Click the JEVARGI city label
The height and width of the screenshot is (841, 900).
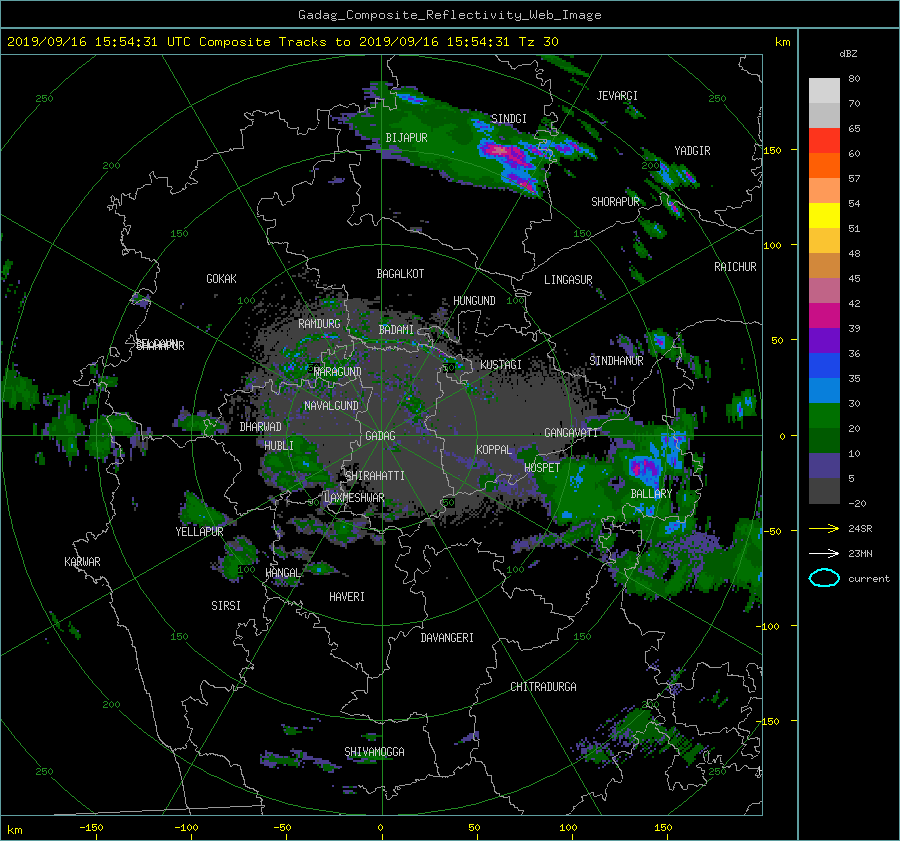click(617, 96)
